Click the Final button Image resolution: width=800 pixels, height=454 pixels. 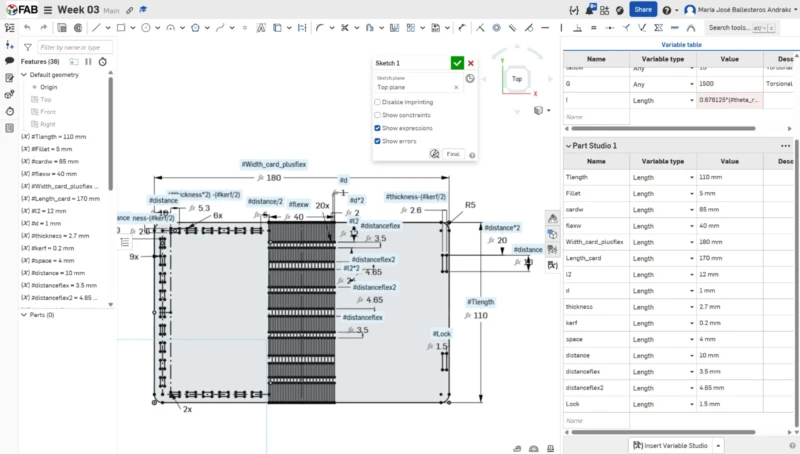tap(453, 154)
